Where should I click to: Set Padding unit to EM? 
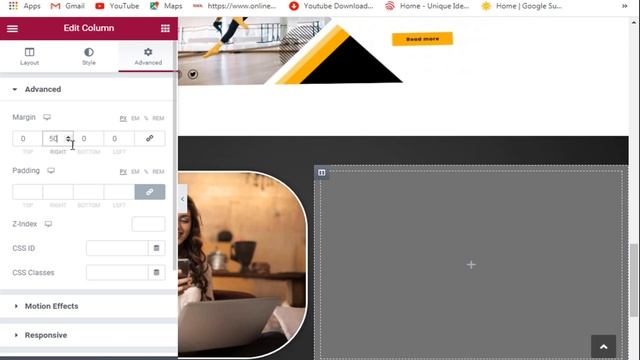pyautogui.click(x=135, y=171)
